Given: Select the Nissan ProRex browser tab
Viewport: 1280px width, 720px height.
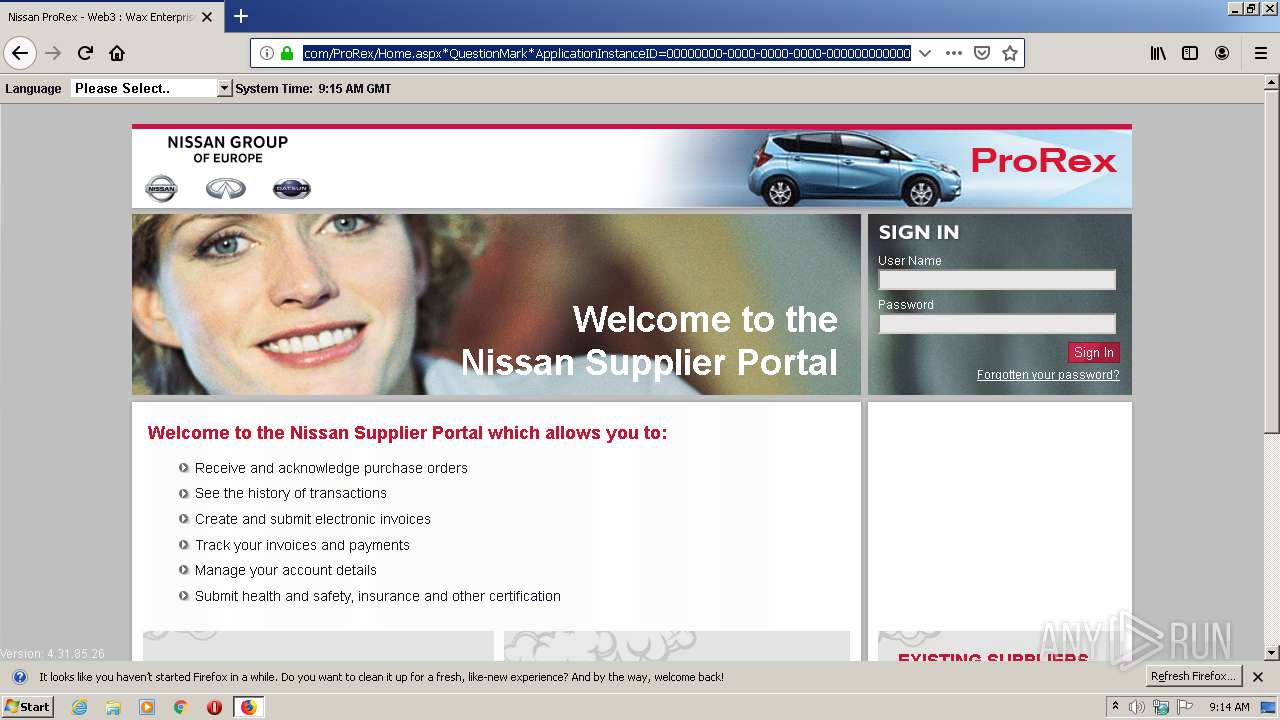Looking at the screenshot, I should pos(110,17).
